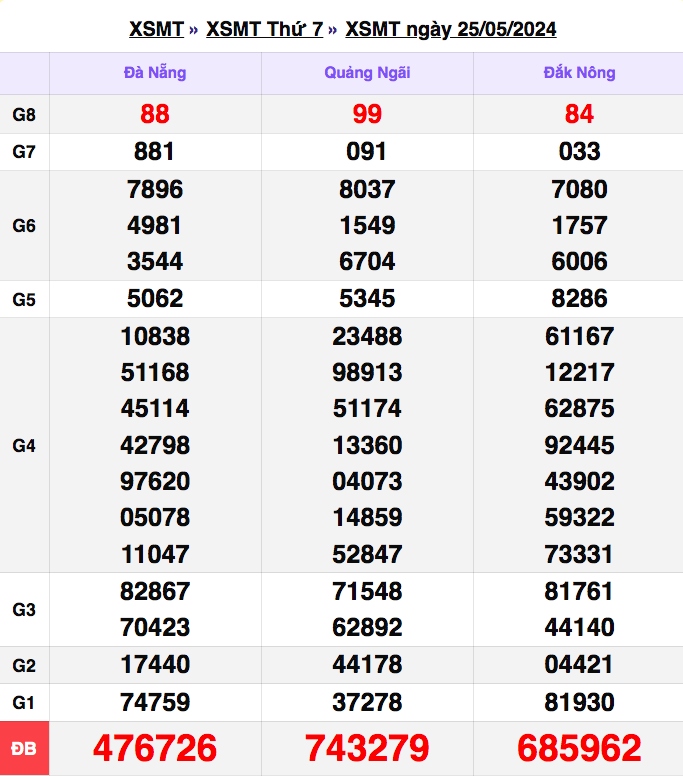Select G1 number 74759
The image size is (683, 776).
(155, 703)
